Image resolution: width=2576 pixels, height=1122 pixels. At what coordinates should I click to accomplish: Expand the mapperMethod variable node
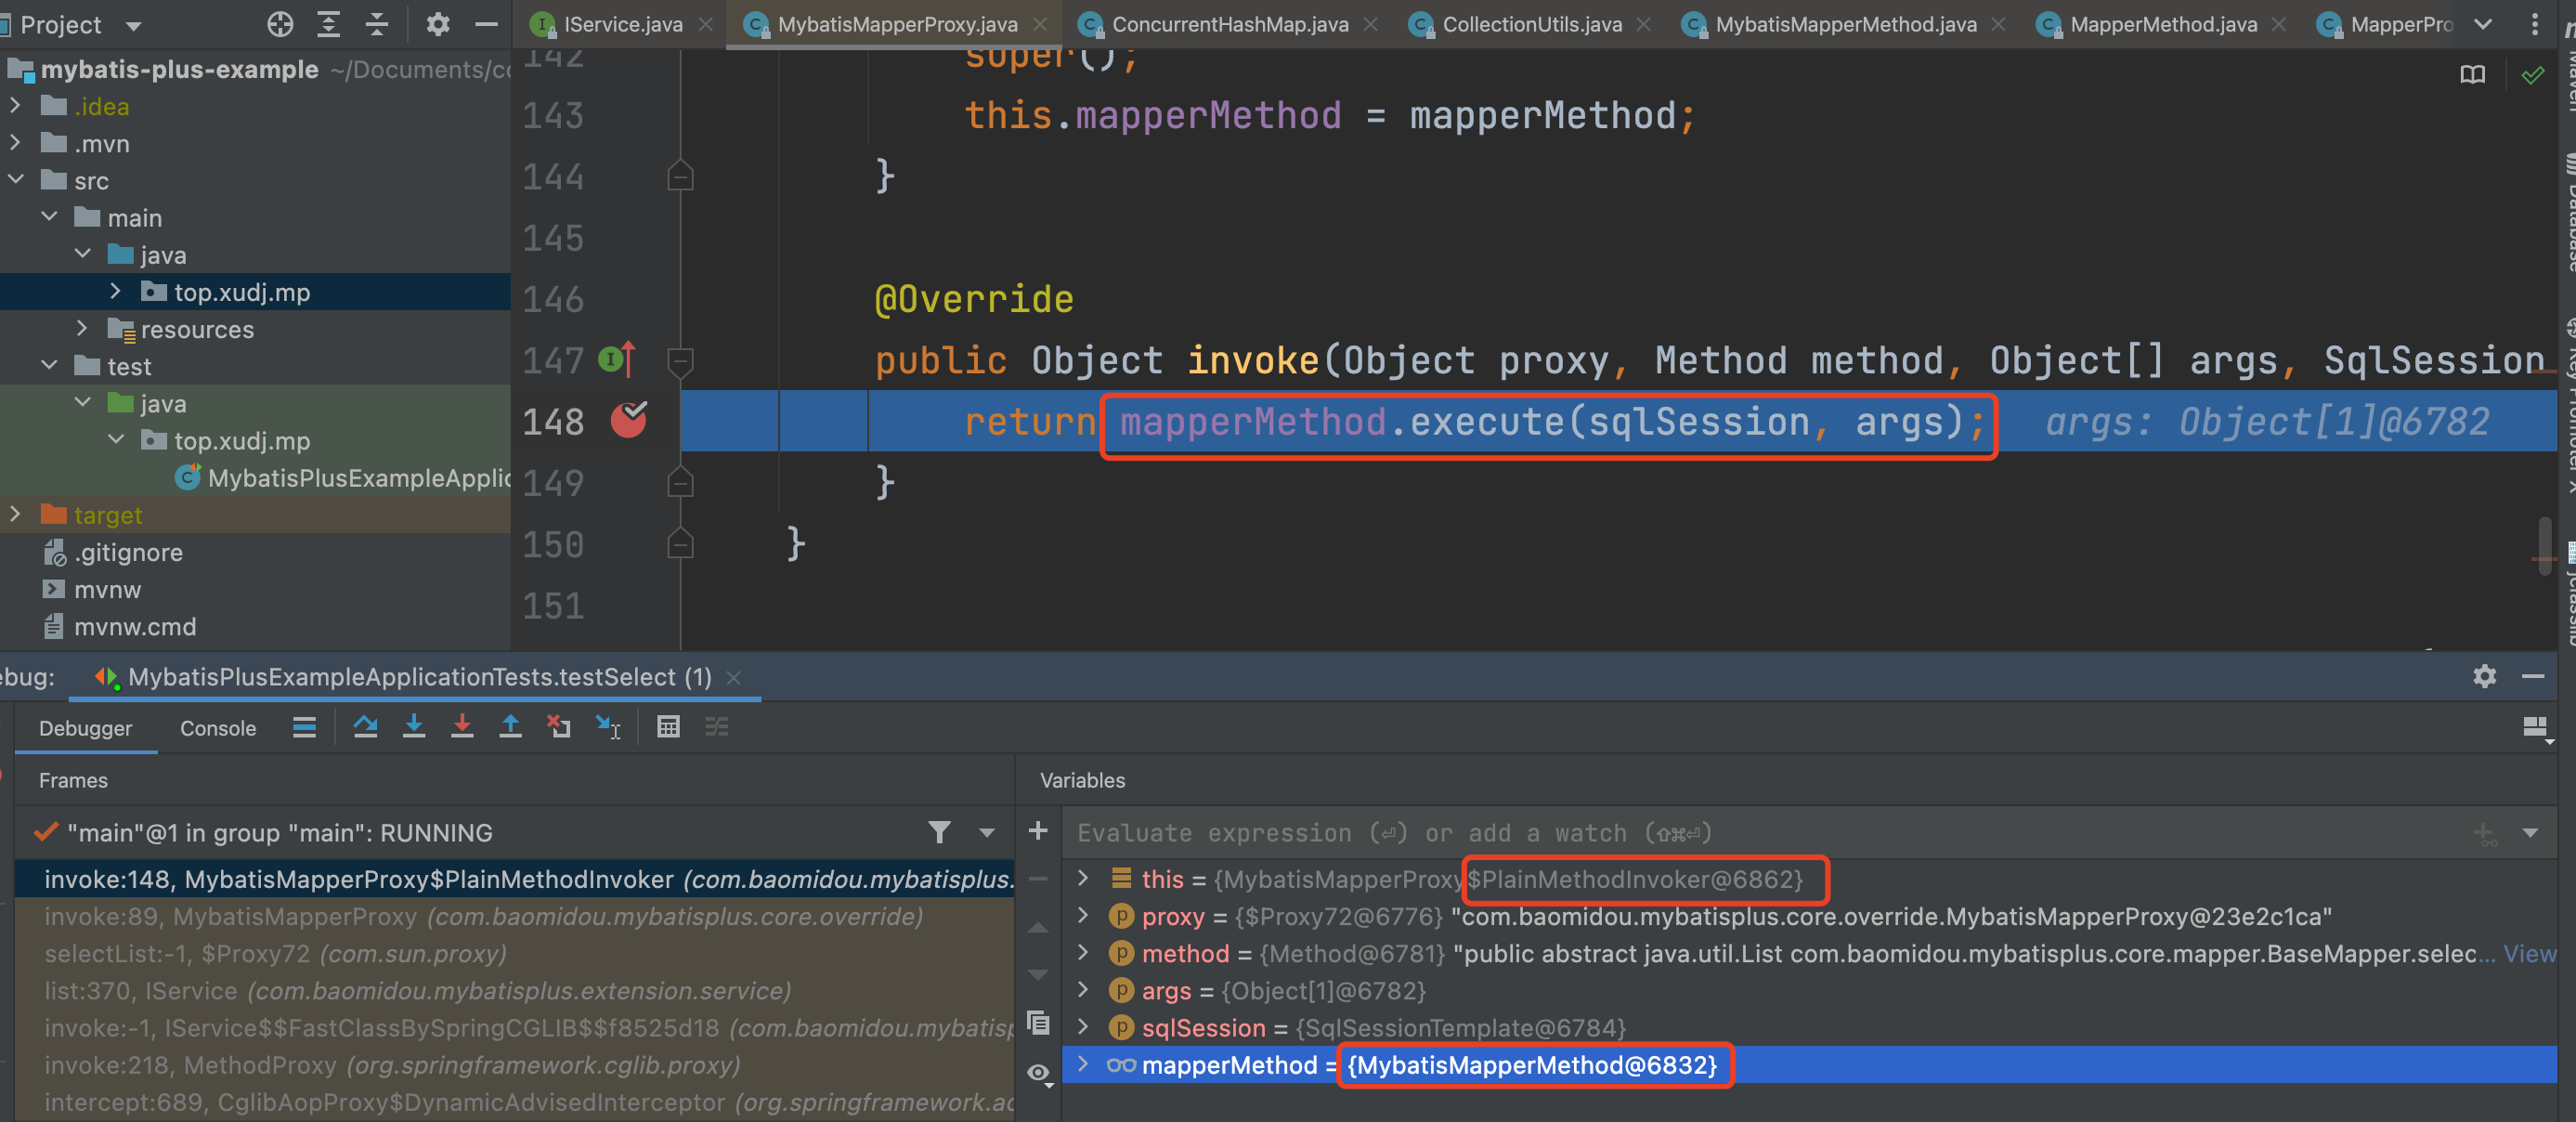pos(1082,1064)
